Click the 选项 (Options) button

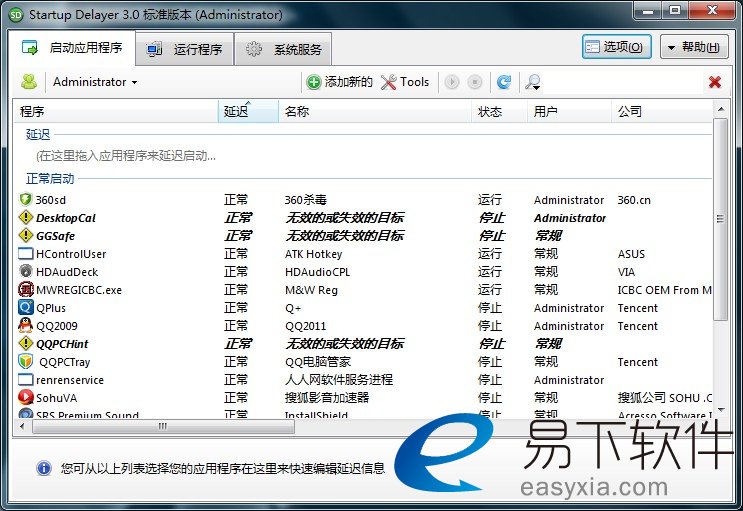(616, 47)
